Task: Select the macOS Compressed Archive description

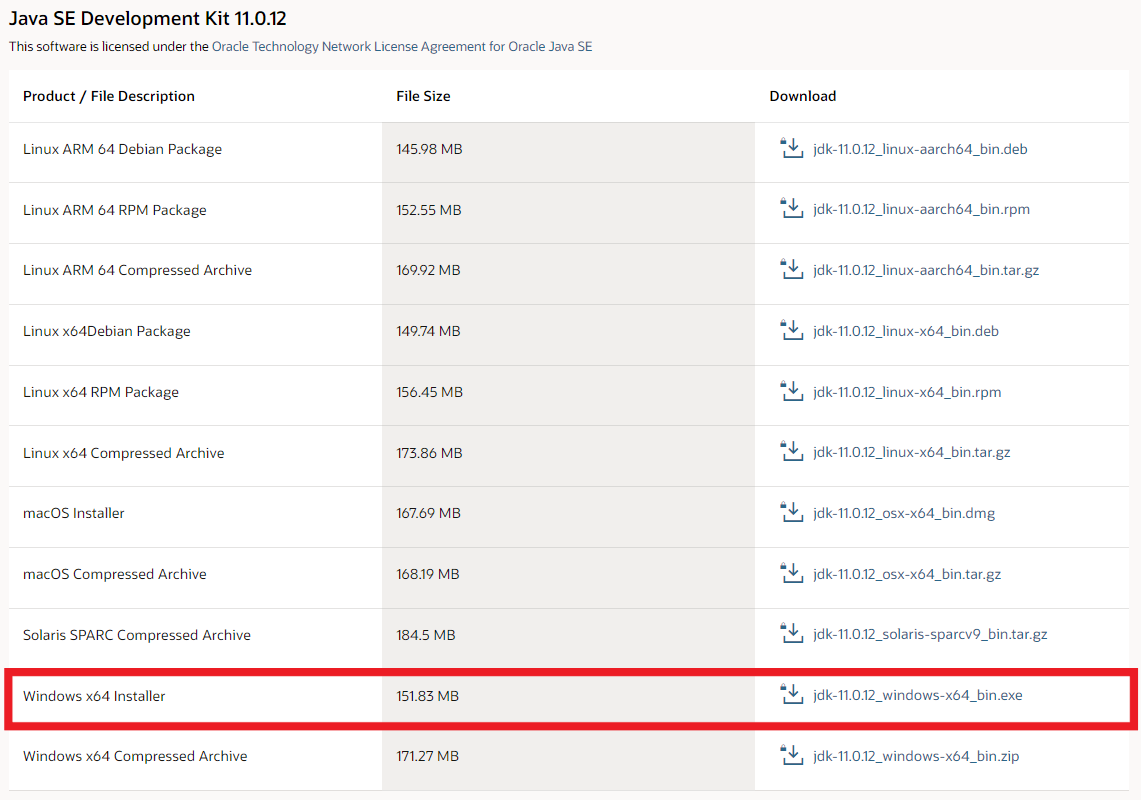Action: 114,574
